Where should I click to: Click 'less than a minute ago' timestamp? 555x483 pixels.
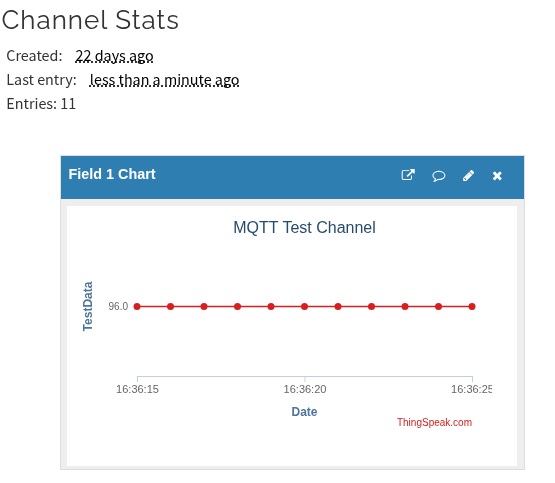[164, 80]
